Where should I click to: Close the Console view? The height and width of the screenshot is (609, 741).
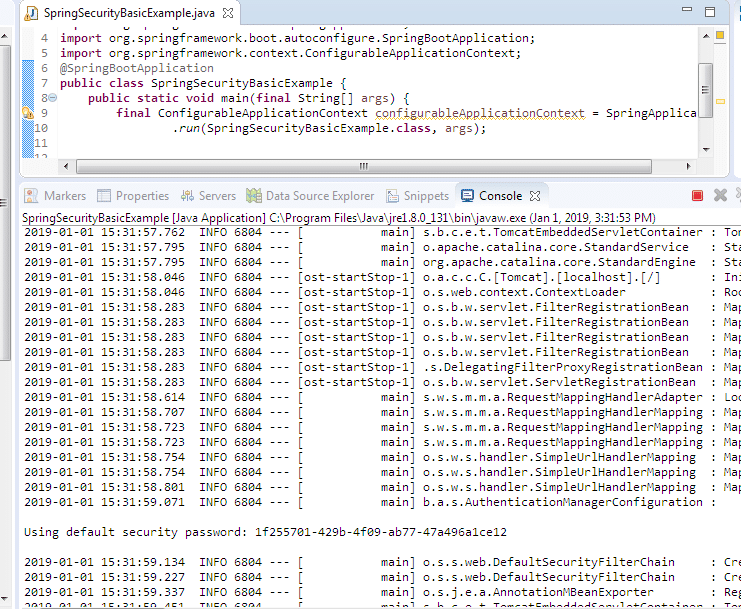pos(534,196)
